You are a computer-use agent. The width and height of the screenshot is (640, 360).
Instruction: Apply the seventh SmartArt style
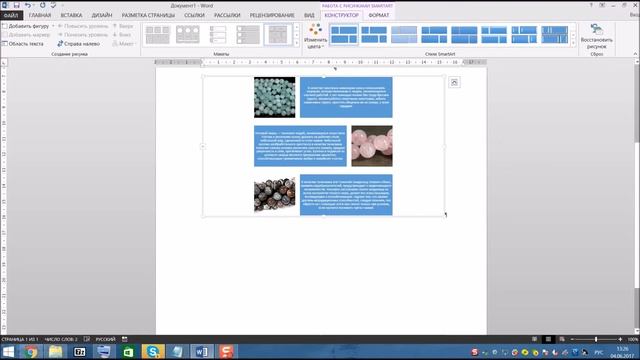tap(524, 34)
